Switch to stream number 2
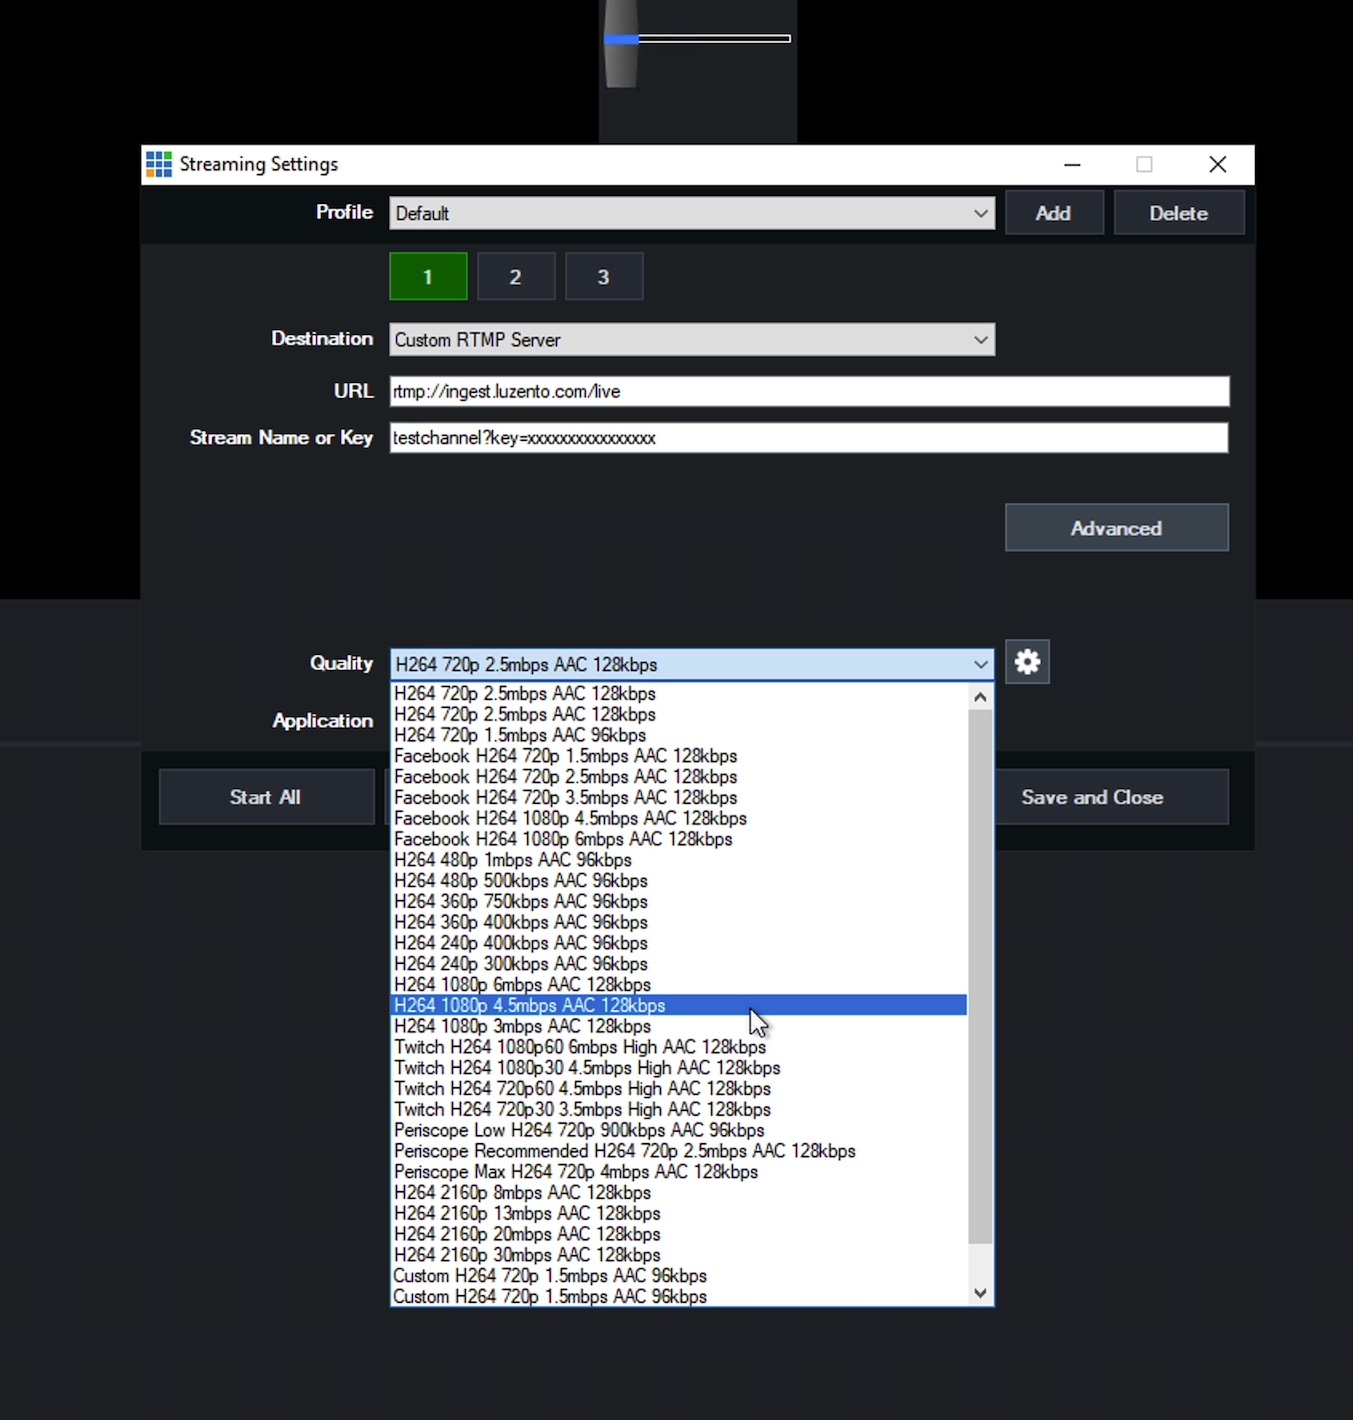Screen dimensions: 1353x1420 [x=516, y=277]
